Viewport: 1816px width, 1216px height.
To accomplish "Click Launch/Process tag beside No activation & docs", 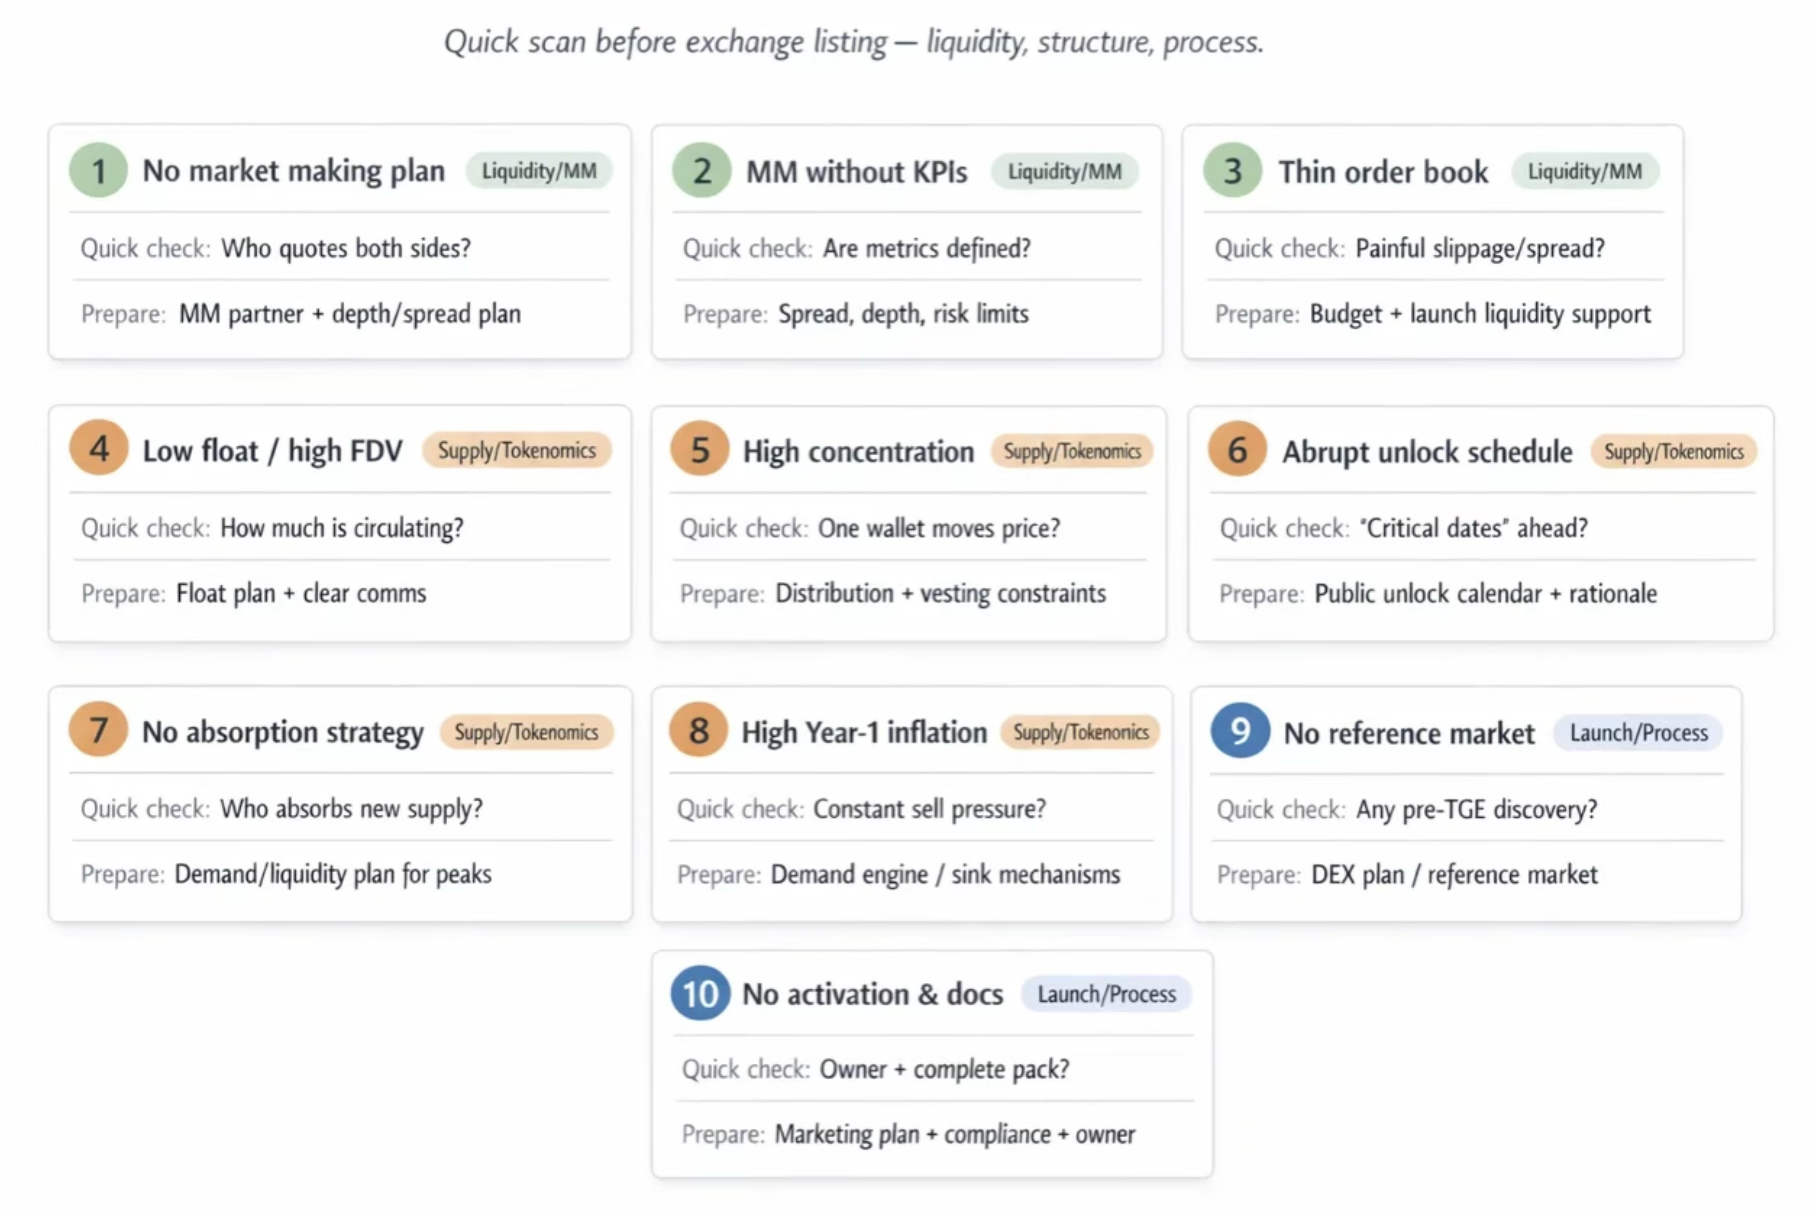I will [1106, 994].
